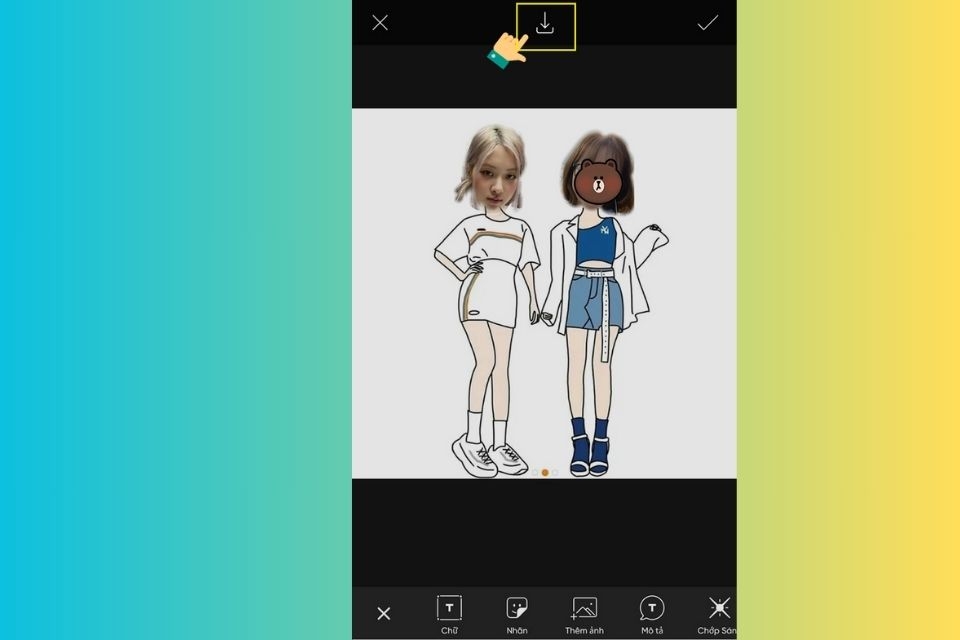Open the Chữ text tool
Image resolution: width=960 pixels, height=640 pixels.
(449, 614)
